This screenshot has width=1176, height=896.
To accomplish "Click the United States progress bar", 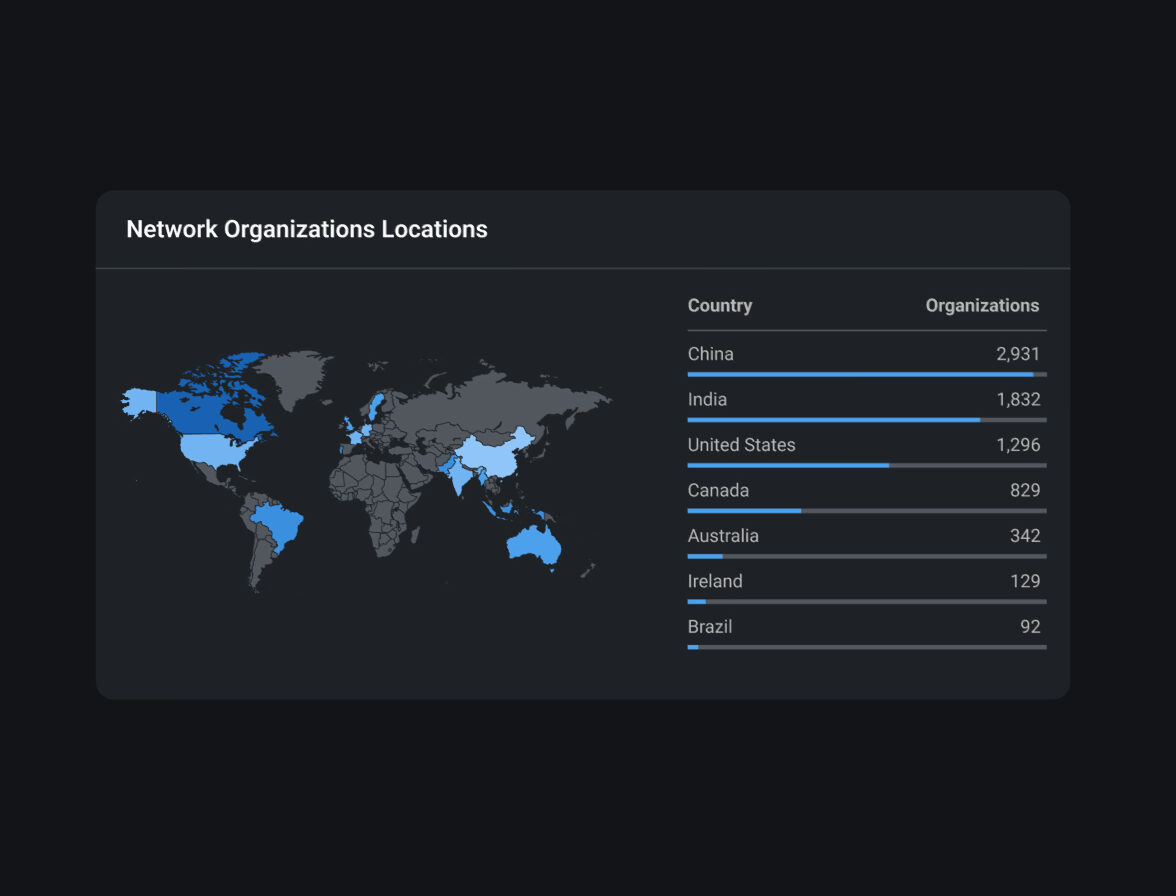I will point(866,465).
